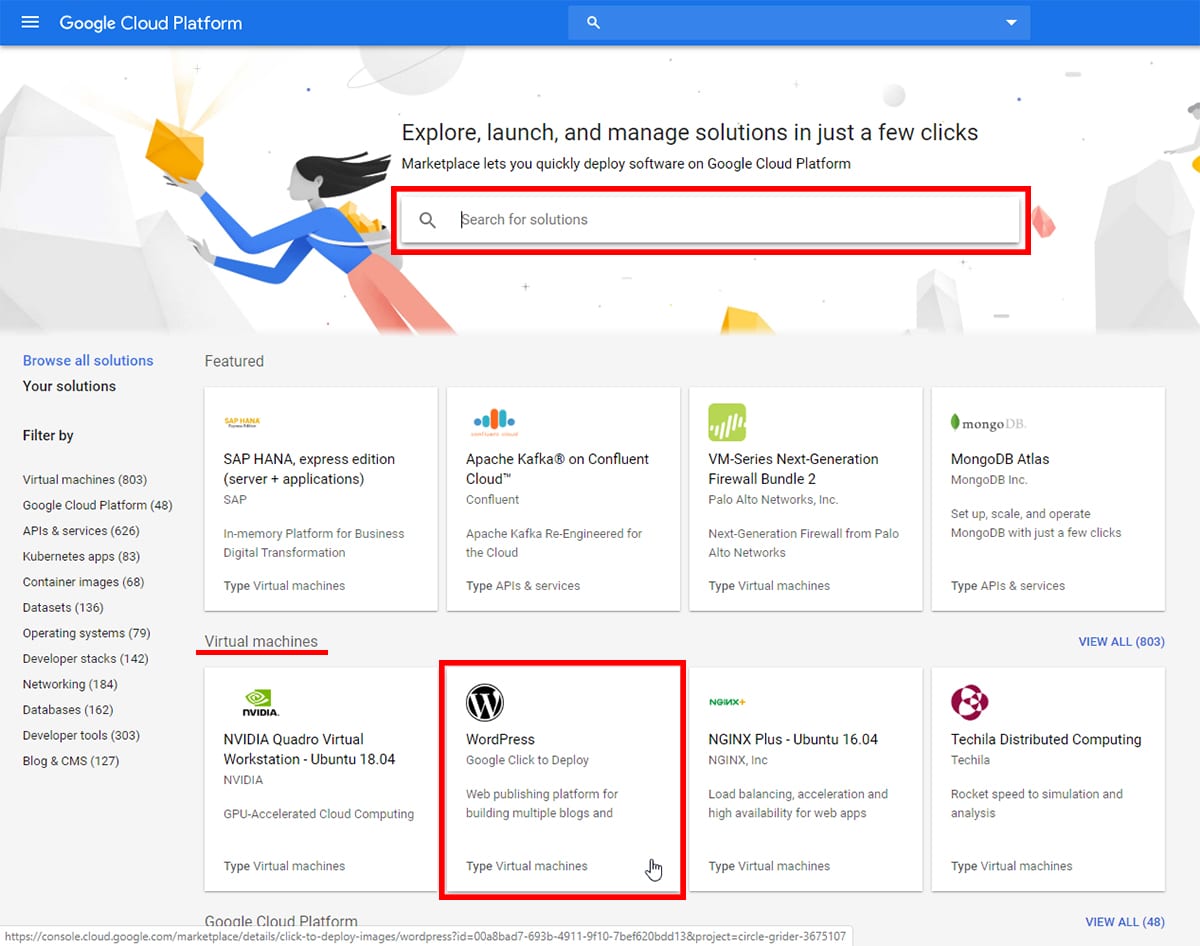
Task: Open VIEW ALL (48) Google Cloud Platform
Action: (1125, 922)
